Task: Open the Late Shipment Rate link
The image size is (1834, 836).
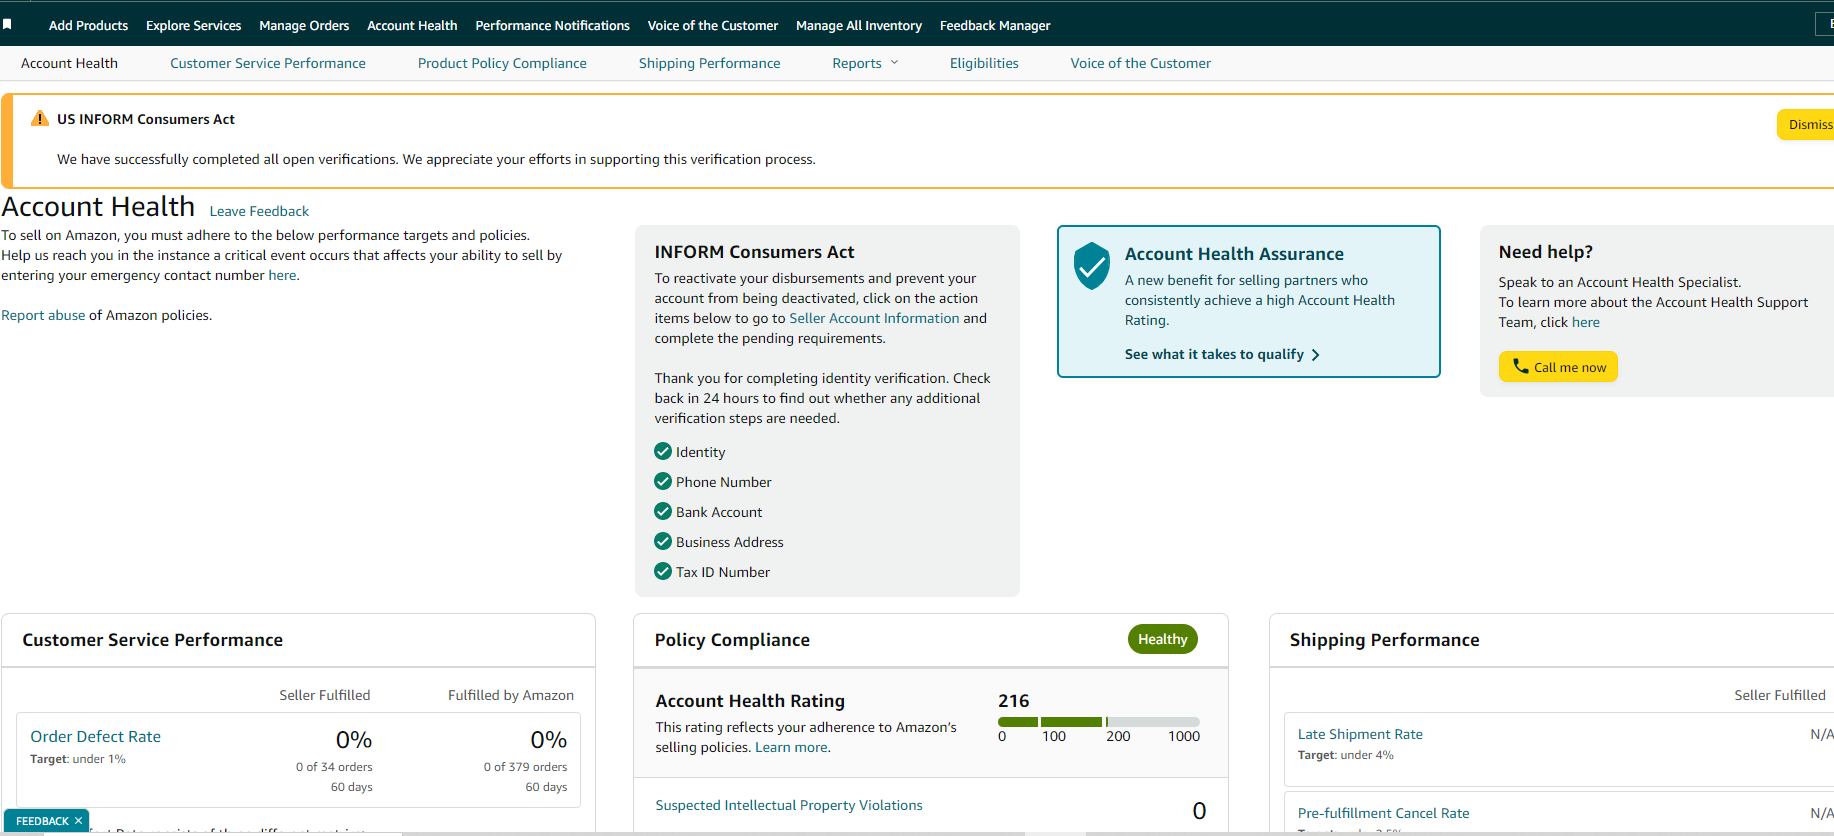Action: pyautogui.click(x=1360, y=734)
